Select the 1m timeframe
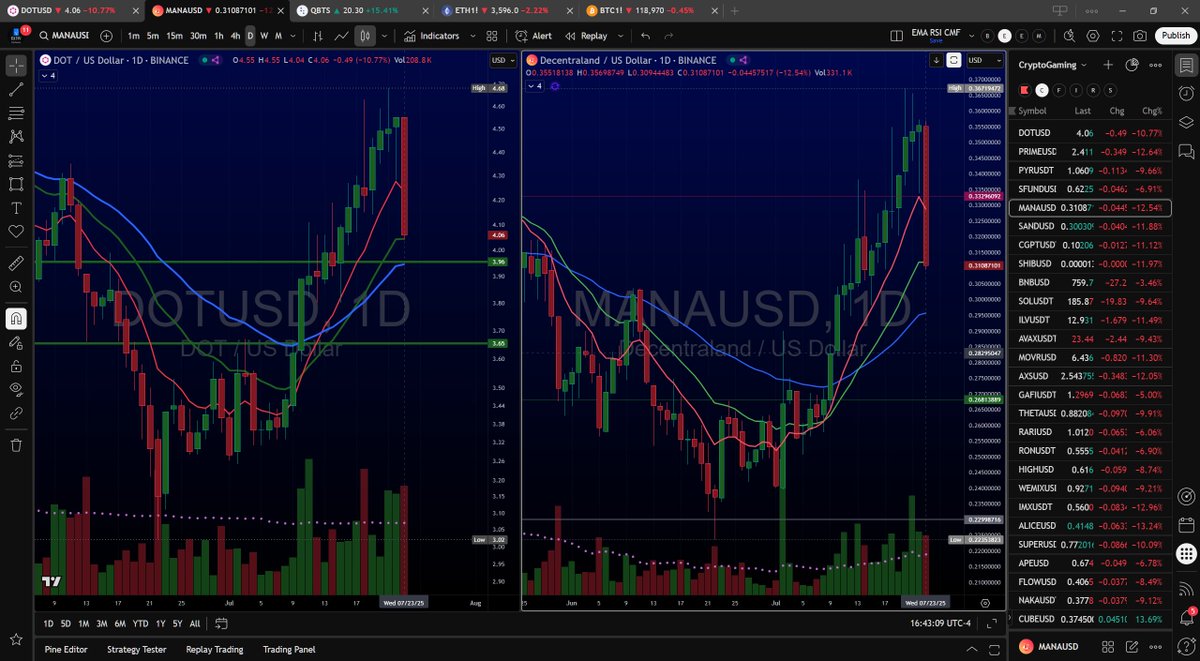The width and height of the screenshot is (1200, 661). [x=134, y=36]
